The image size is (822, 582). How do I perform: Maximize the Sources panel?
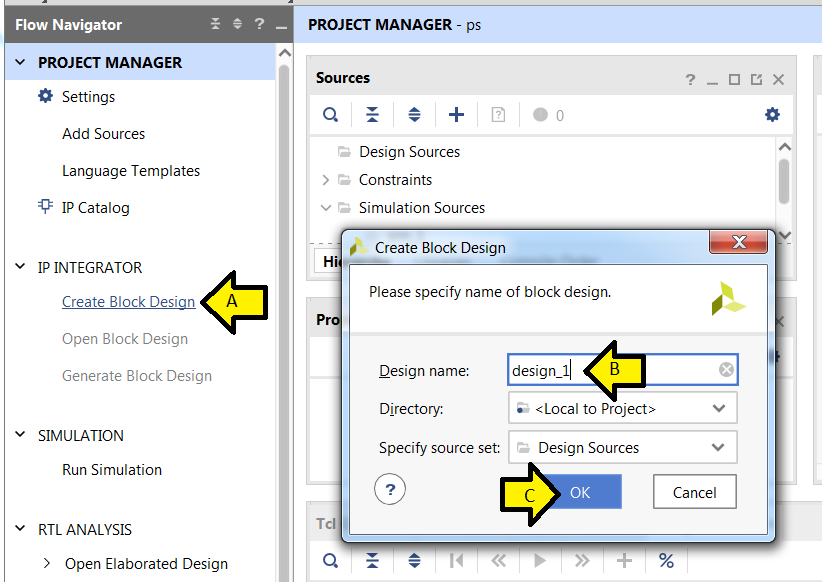tap(734, 80)
